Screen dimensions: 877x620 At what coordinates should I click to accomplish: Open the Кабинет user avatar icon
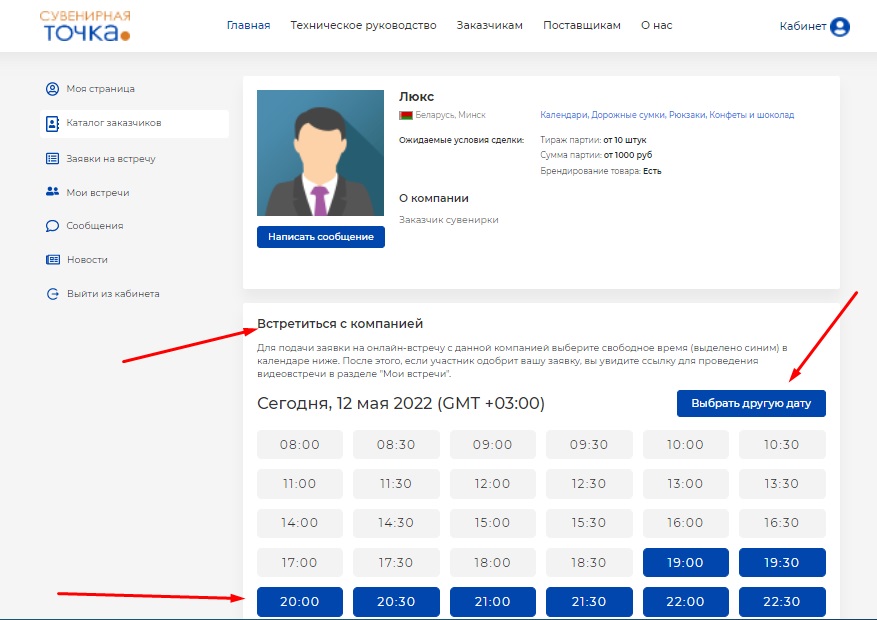point(840,27)
